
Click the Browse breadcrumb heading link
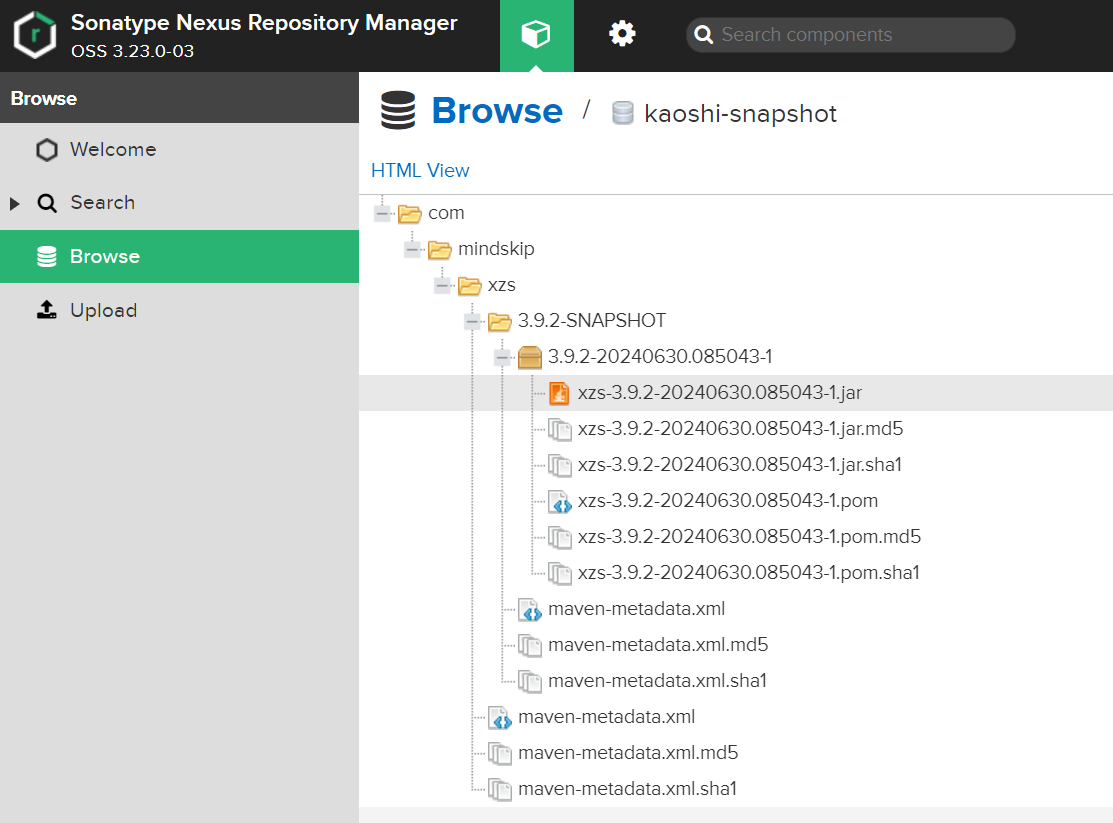pyautogui.click(x=497, y=111)
